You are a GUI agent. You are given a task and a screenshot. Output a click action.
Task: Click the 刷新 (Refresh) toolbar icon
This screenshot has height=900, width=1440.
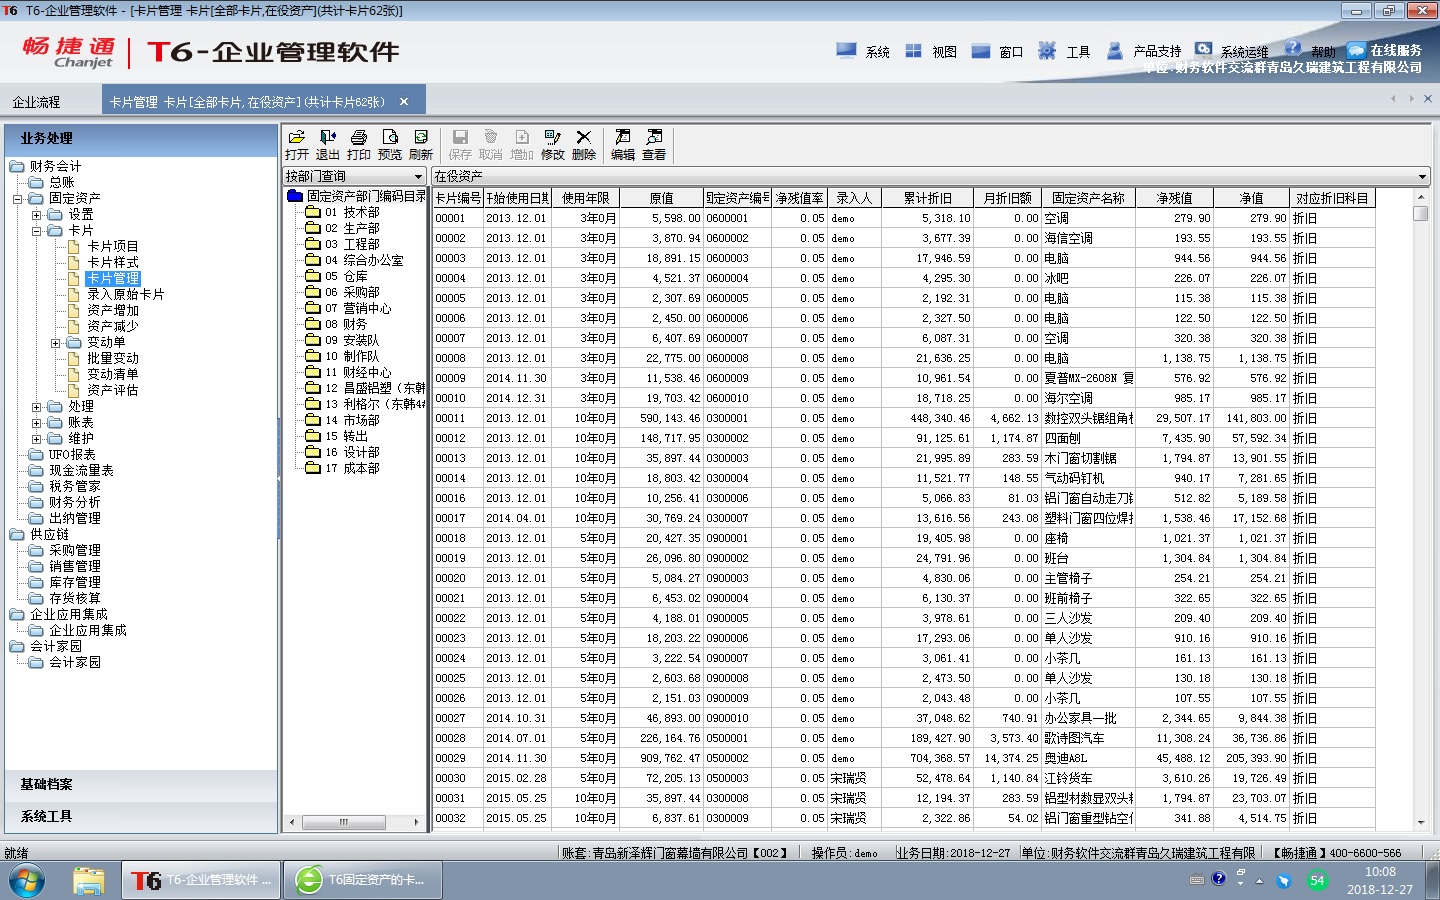420,145
